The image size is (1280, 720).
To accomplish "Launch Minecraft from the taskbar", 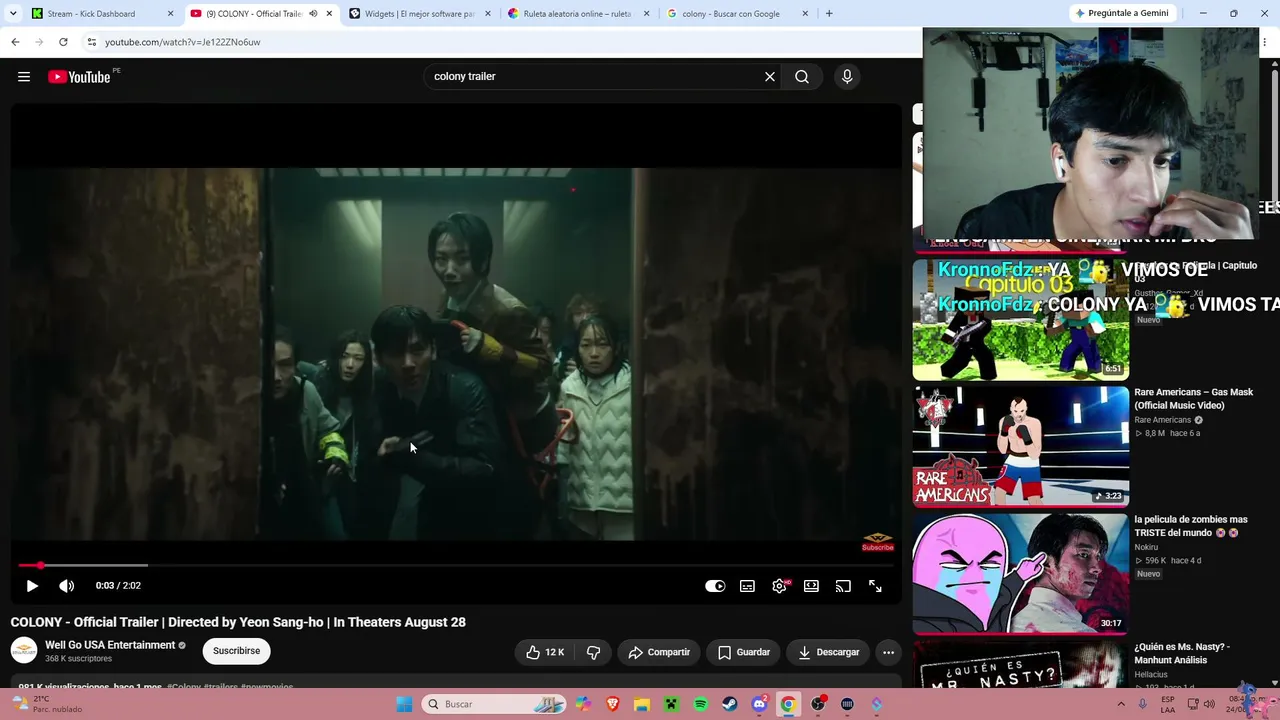I will pos(671,705).
